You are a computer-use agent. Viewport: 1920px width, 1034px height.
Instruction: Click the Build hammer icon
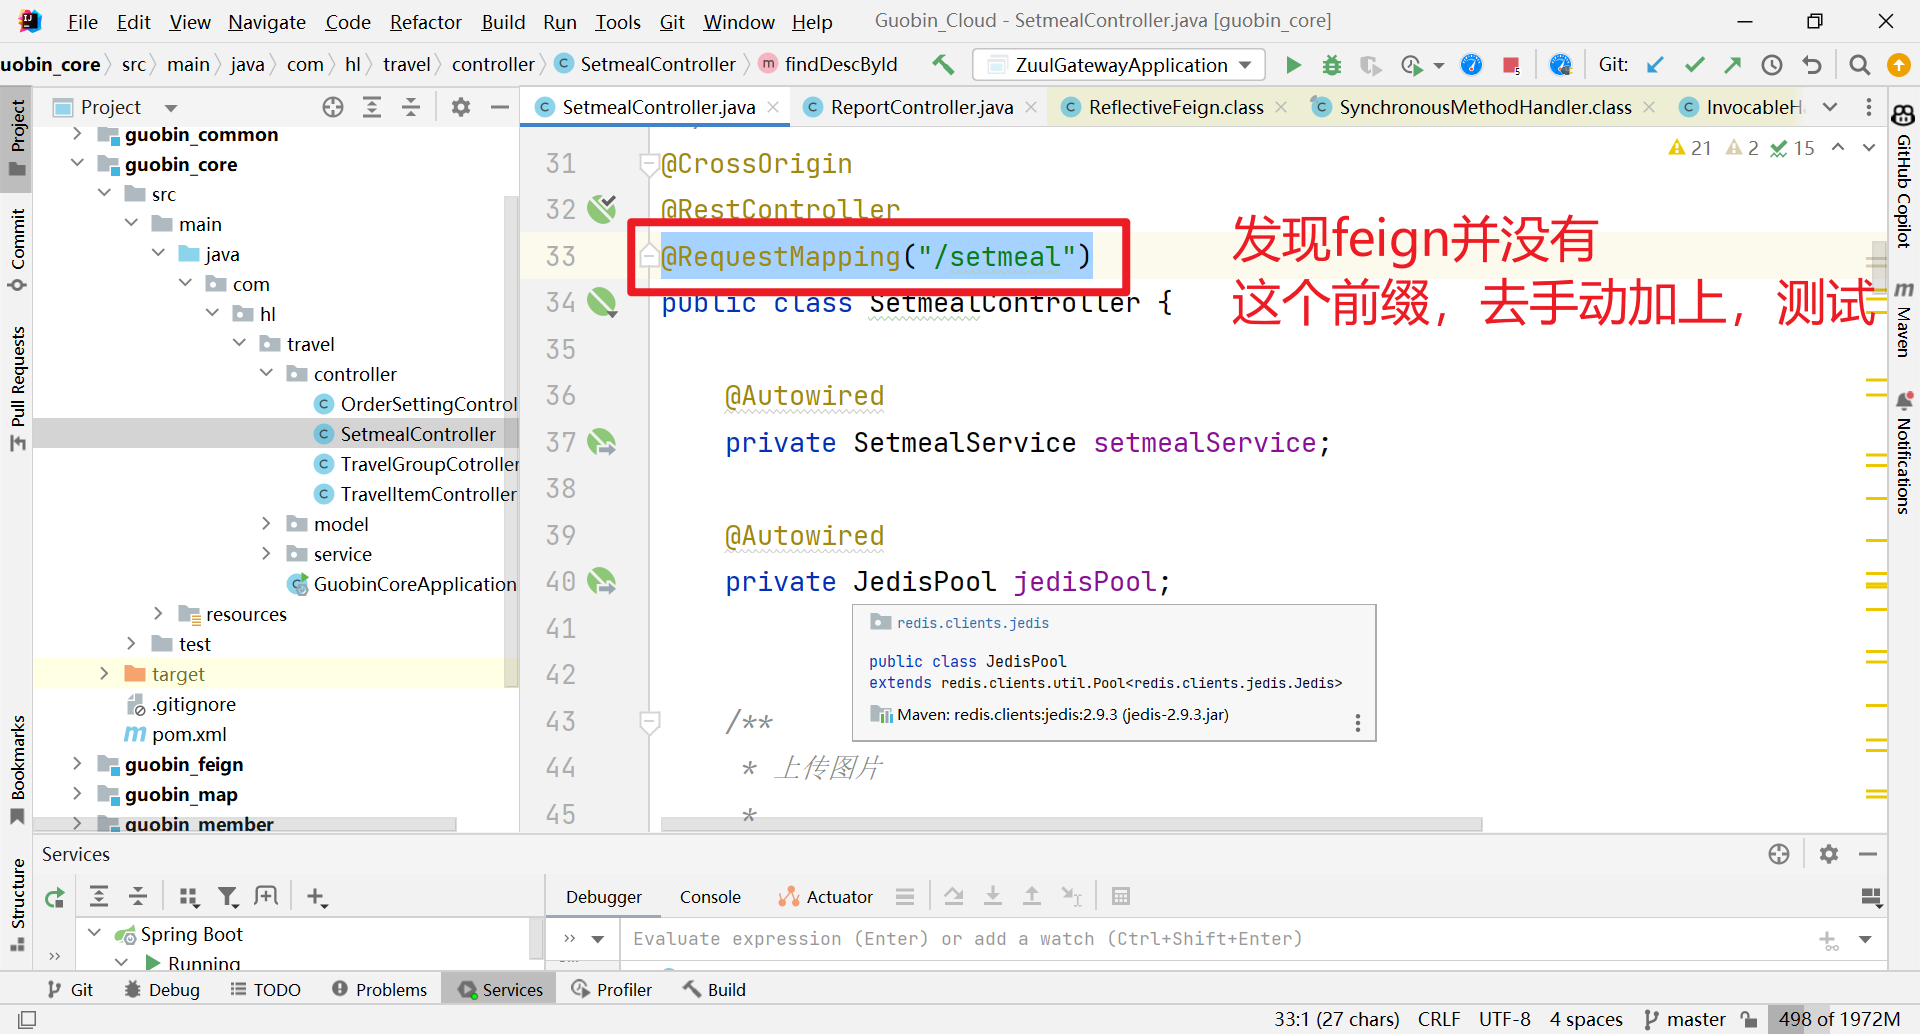[942, 65]
